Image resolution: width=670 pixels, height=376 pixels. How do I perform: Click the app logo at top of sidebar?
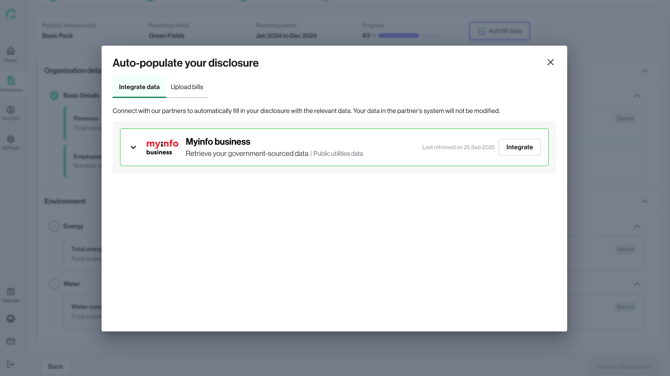tap(11, 15)
